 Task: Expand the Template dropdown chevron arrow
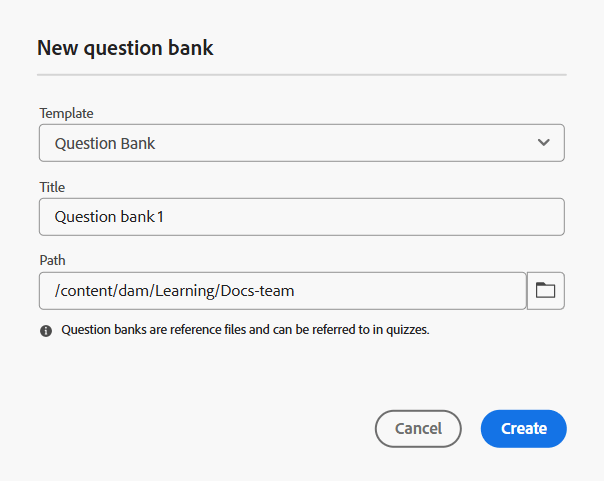tap(544, 142)
